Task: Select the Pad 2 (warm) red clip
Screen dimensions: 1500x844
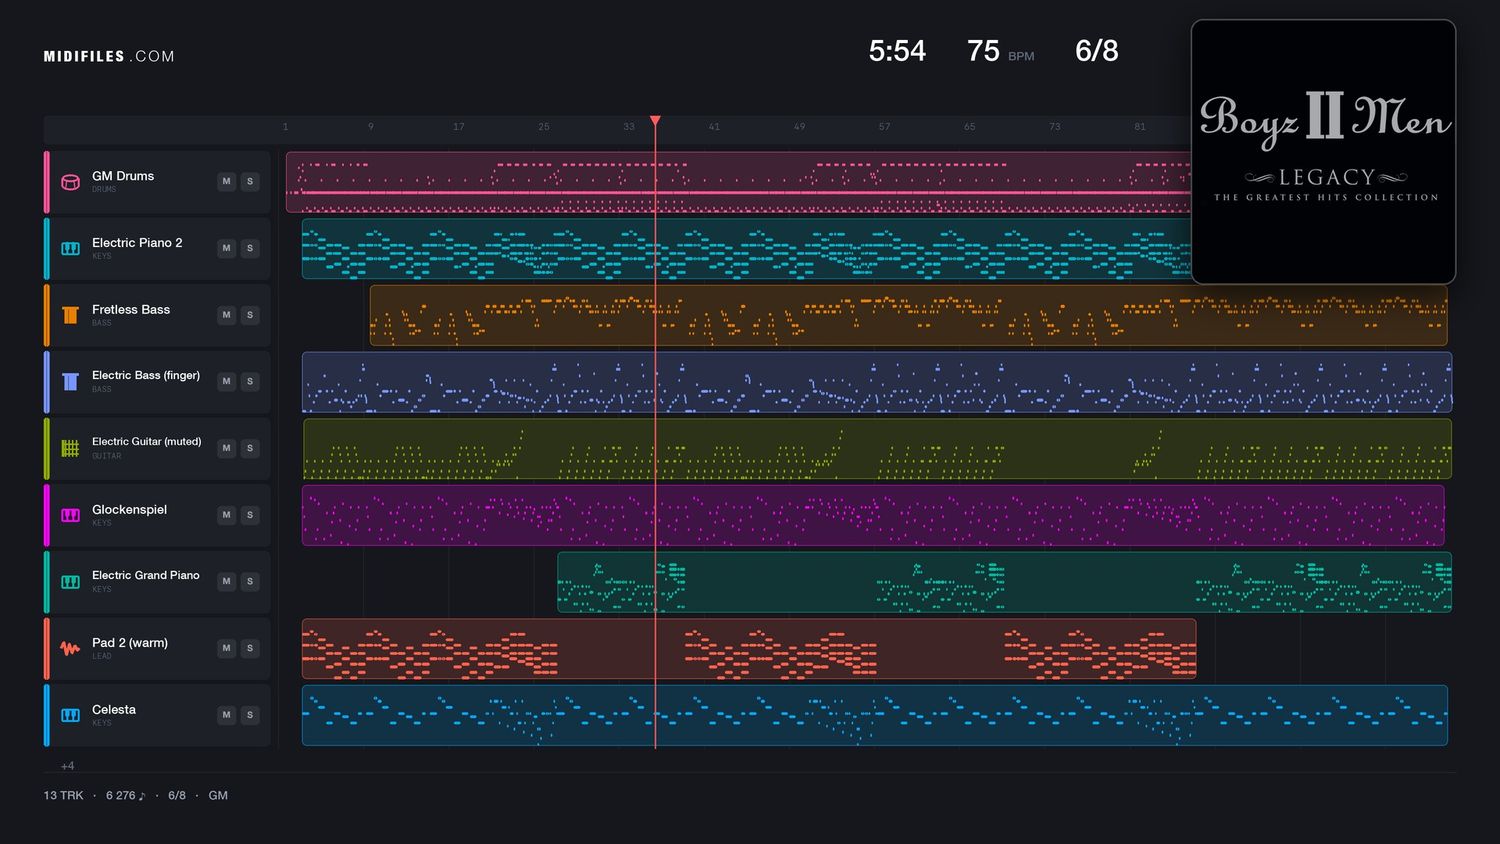Action: [x=749, y=649]
